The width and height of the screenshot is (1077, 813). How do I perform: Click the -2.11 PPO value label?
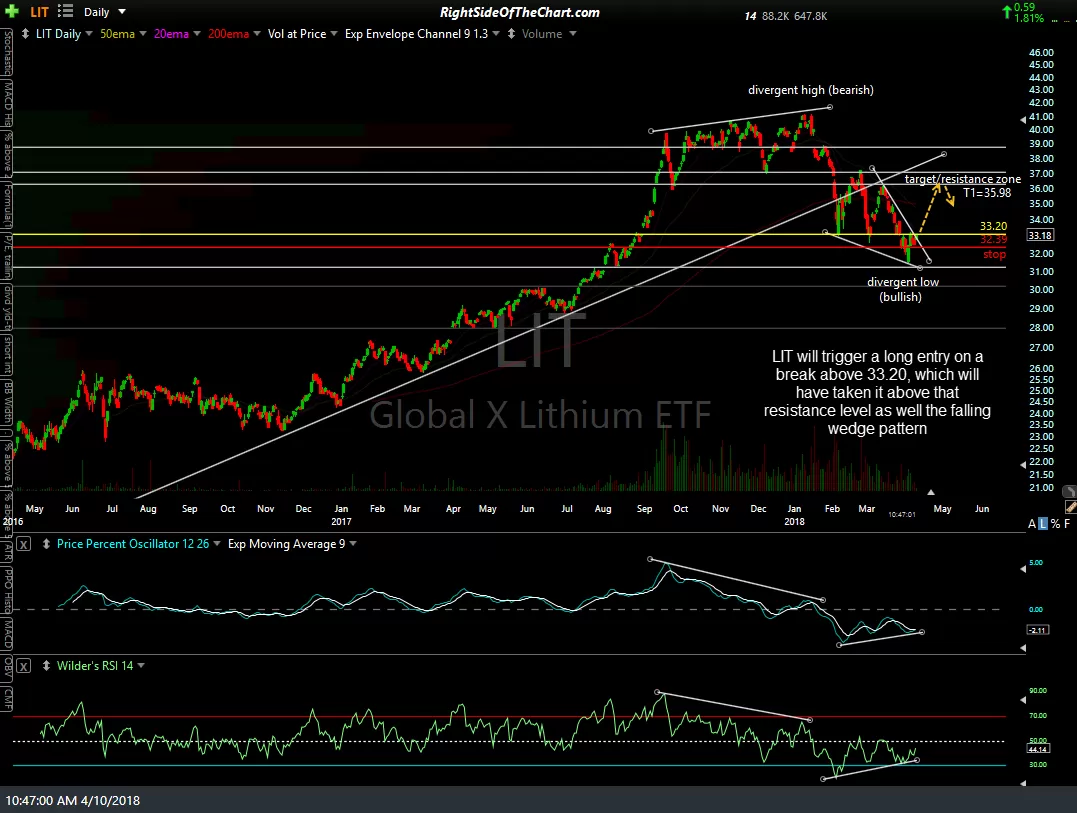point(1037,630)
